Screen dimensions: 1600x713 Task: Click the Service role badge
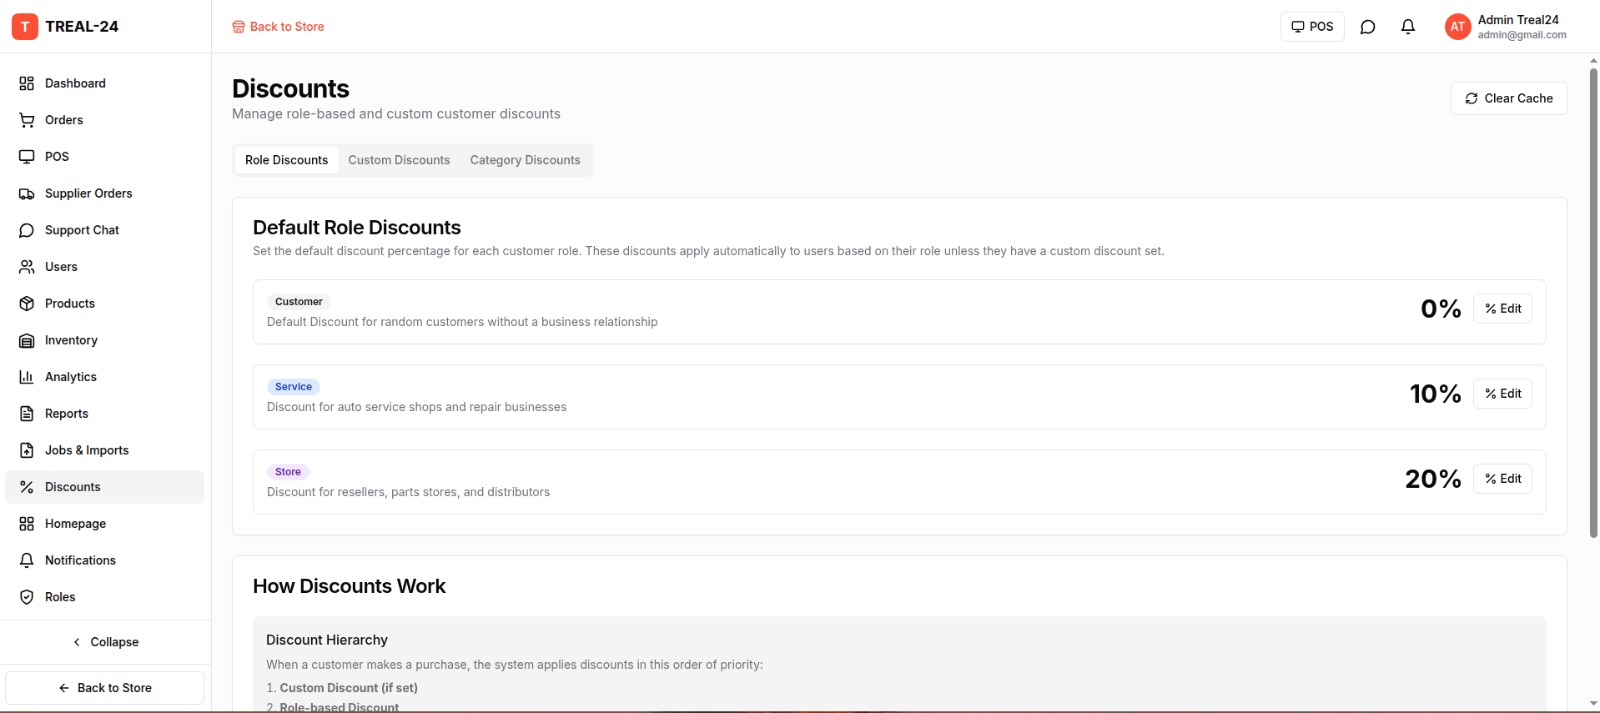click(293, 387)
